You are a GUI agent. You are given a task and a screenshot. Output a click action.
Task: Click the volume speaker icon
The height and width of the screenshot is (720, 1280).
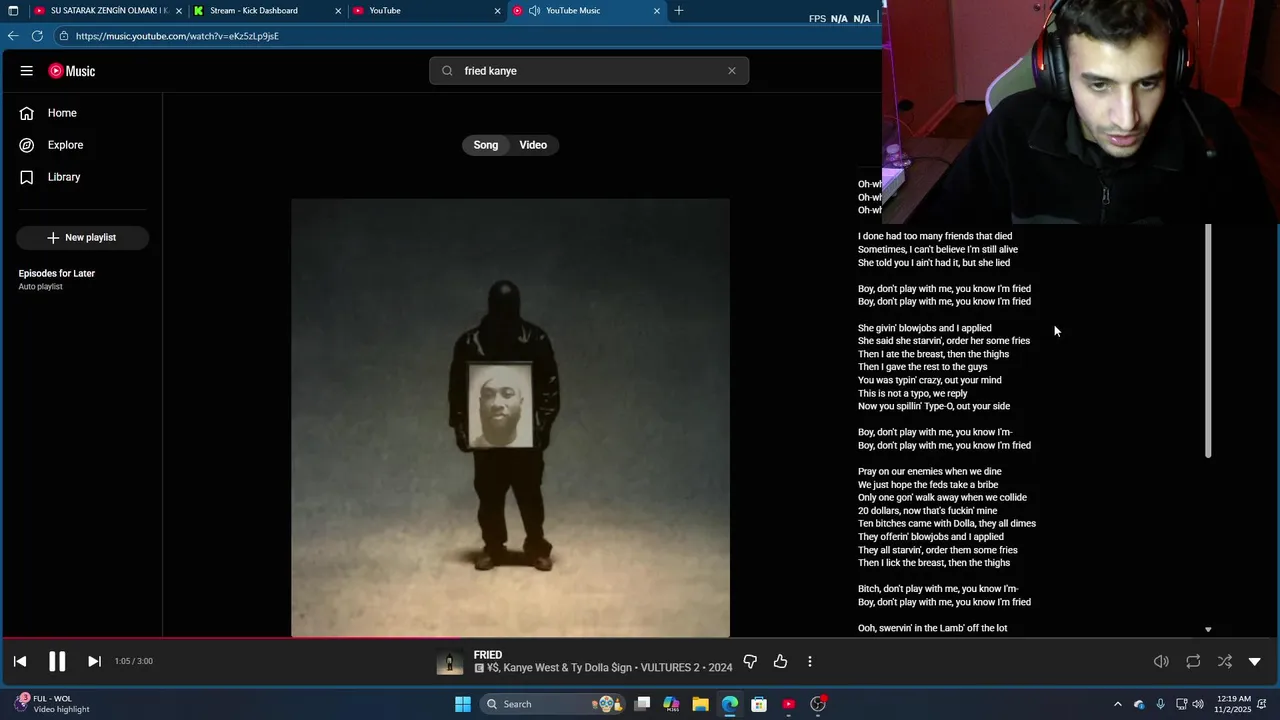pos(1161,661)
